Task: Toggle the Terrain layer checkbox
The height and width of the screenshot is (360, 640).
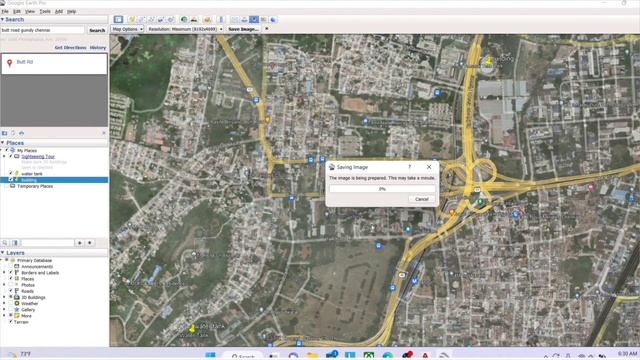Action: pyautogui.click(x=11, y=322)
